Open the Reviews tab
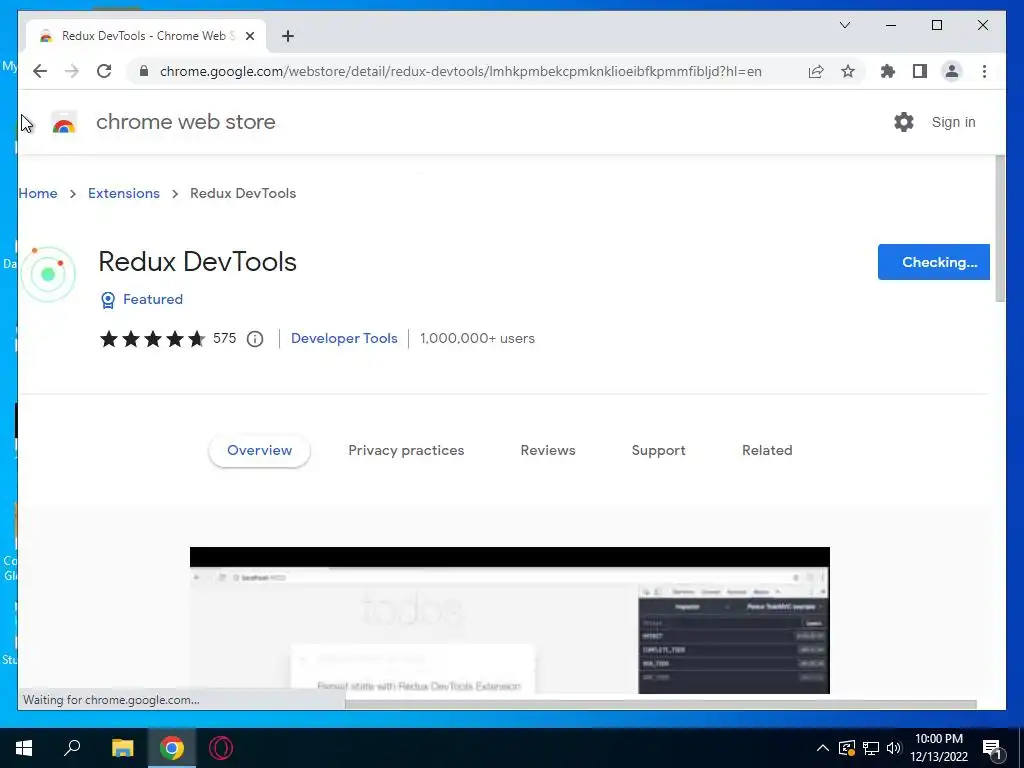1024x768 pixels. point(548,451)
